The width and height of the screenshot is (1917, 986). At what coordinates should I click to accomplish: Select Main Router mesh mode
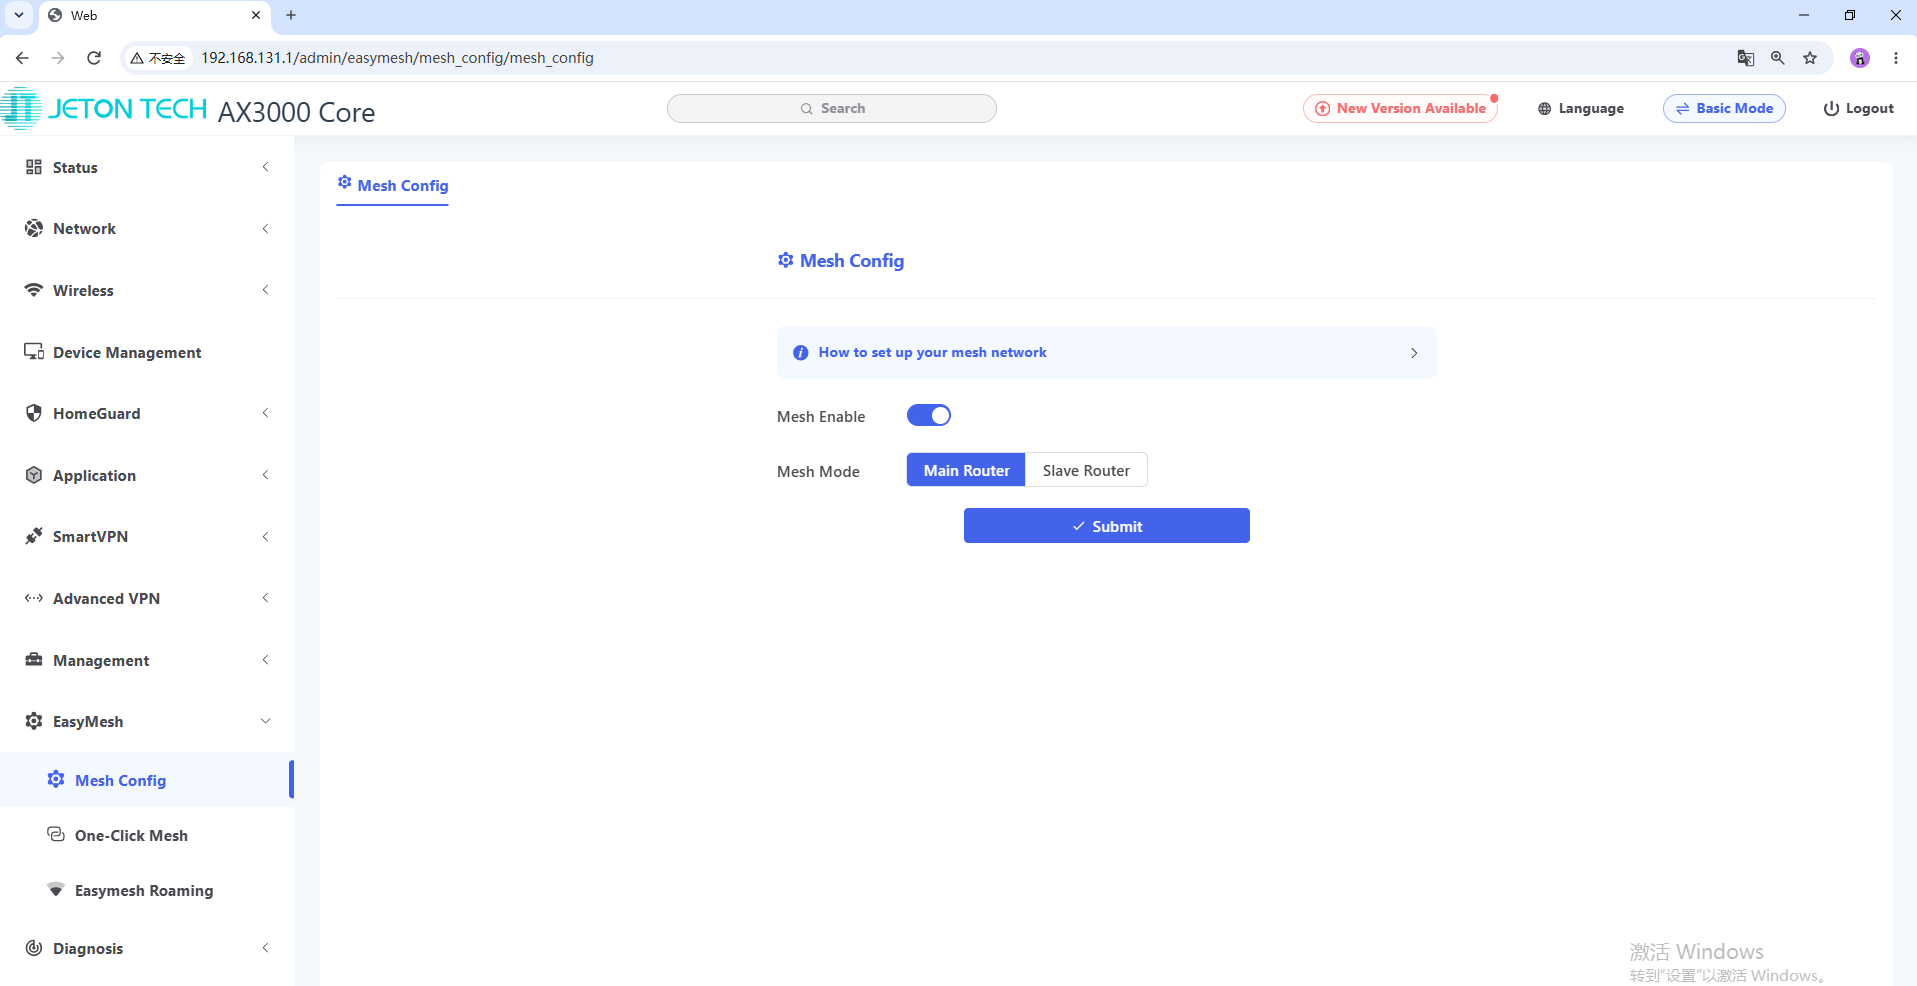point(966,470)
